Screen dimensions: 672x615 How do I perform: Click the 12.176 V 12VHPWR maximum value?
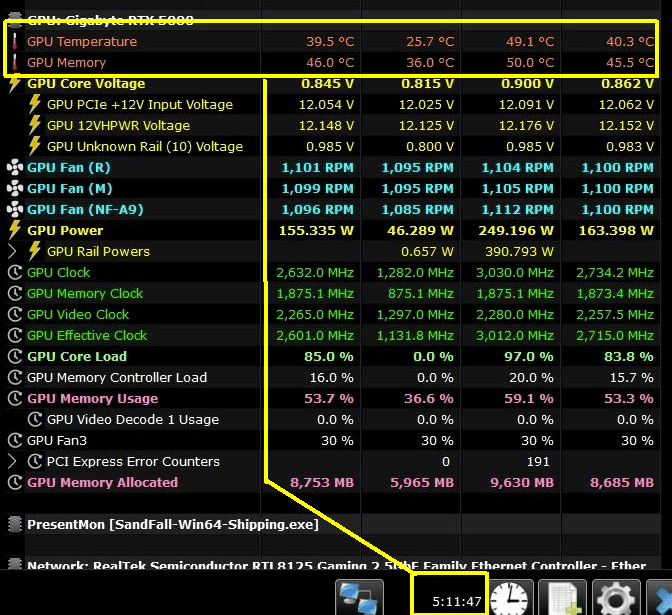pyautogui.click(x=526, y=126)
